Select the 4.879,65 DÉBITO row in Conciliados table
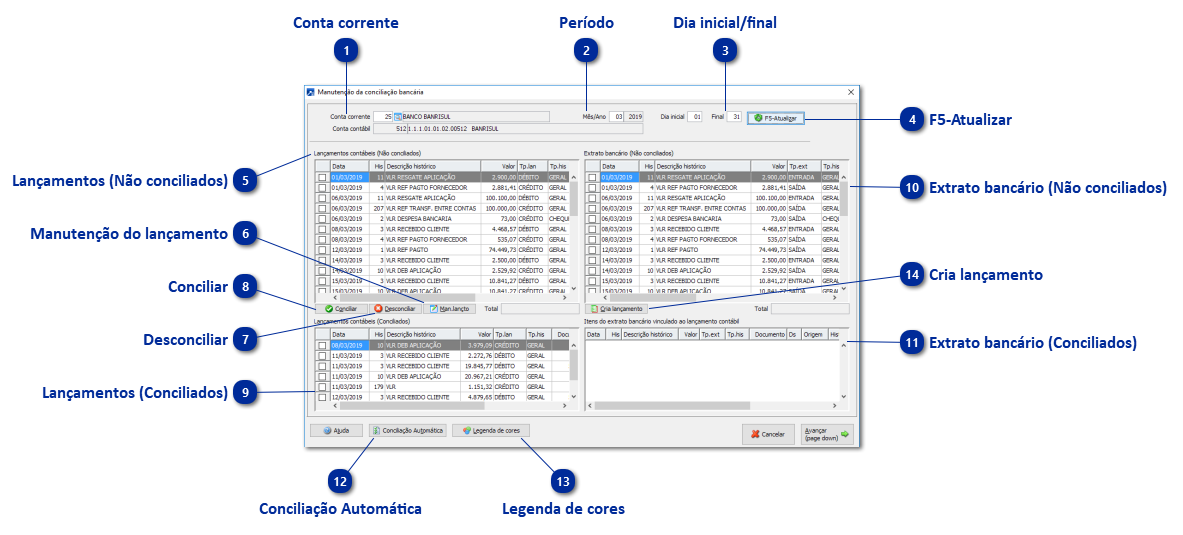 tap(441, 397)
